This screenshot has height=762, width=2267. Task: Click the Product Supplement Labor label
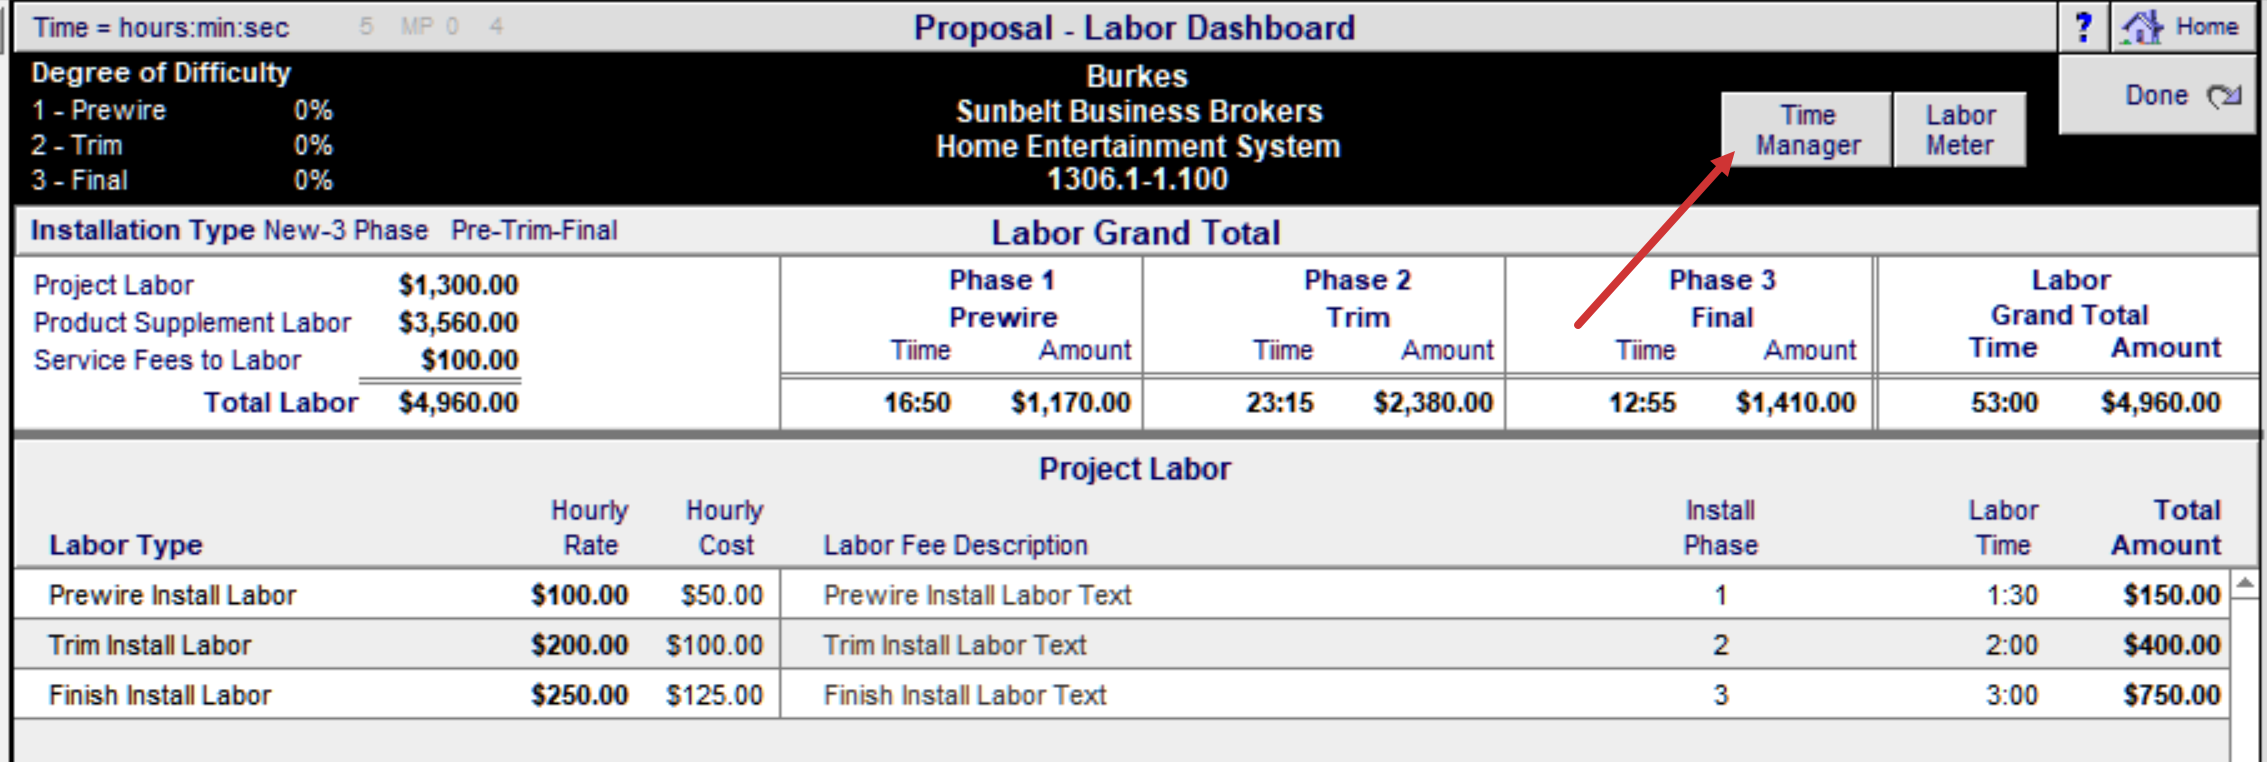(192, 323)
